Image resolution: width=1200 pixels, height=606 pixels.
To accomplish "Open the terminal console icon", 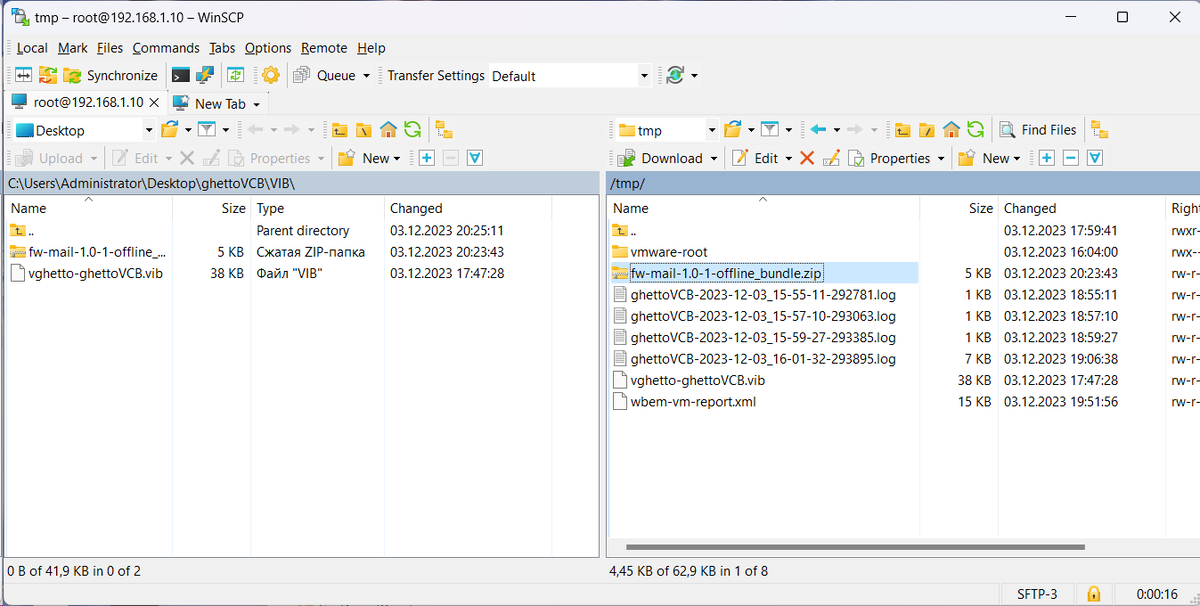I will click(x=181, y=75).
